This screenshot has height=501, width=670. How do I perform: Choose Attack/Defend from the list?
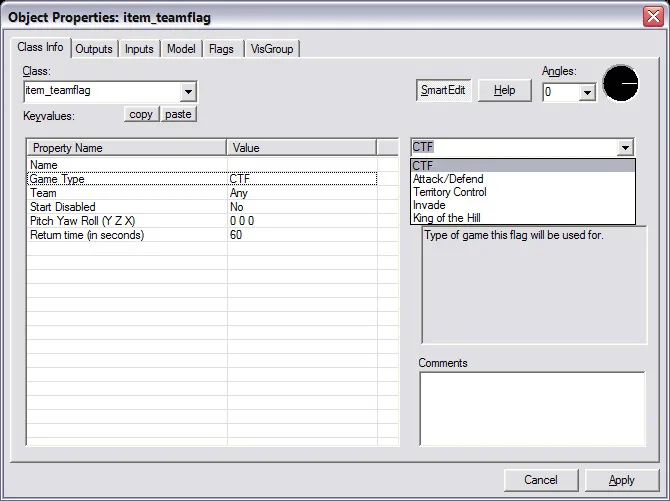point(448,179)
